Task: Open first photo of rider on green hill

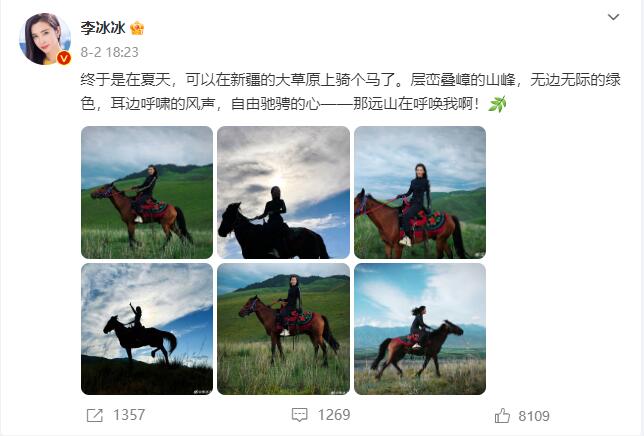Action: click(x=147, y=192)
